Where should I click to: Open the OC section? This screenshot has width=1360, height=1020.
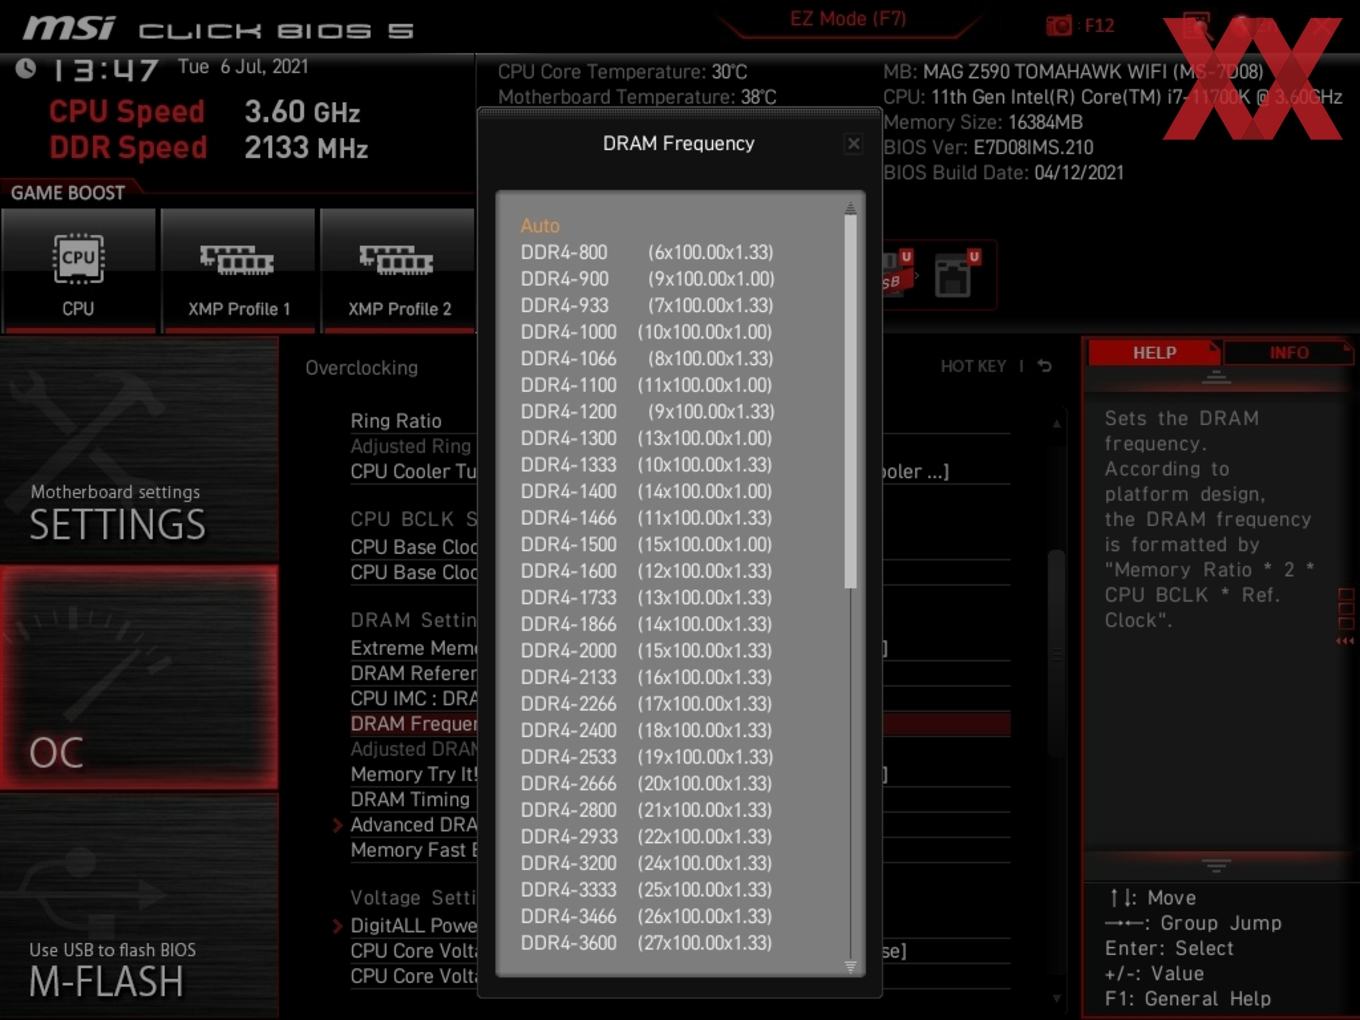(x=139, y=678)
